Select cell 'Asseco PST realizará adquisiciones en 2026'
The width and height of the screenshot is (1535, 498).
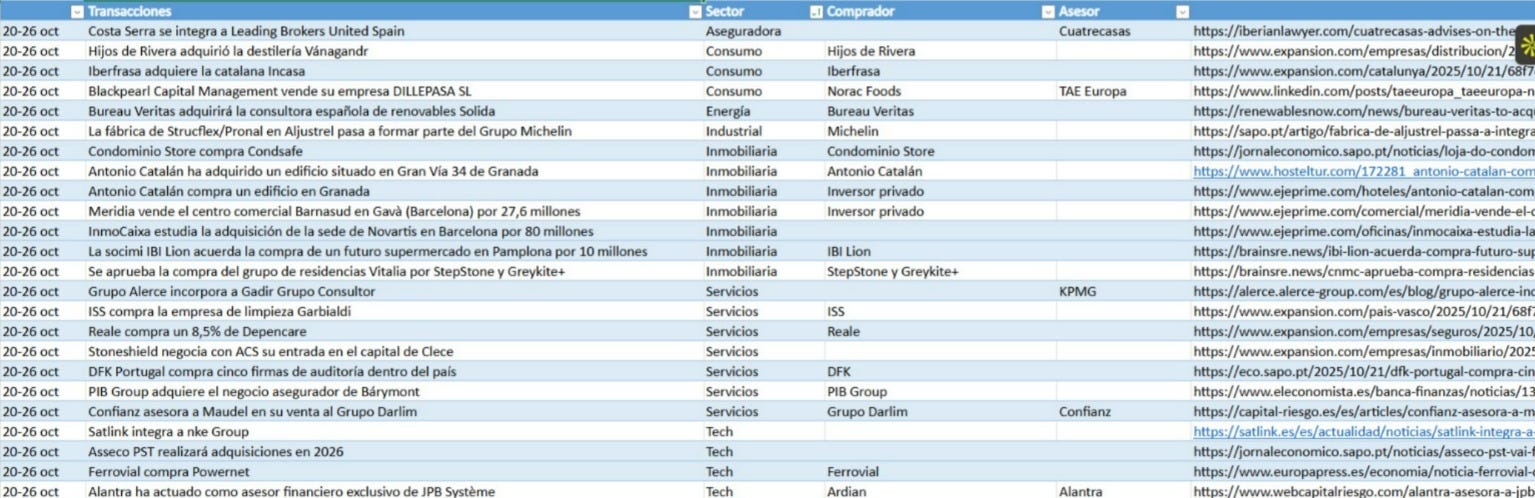coord(394,451)
